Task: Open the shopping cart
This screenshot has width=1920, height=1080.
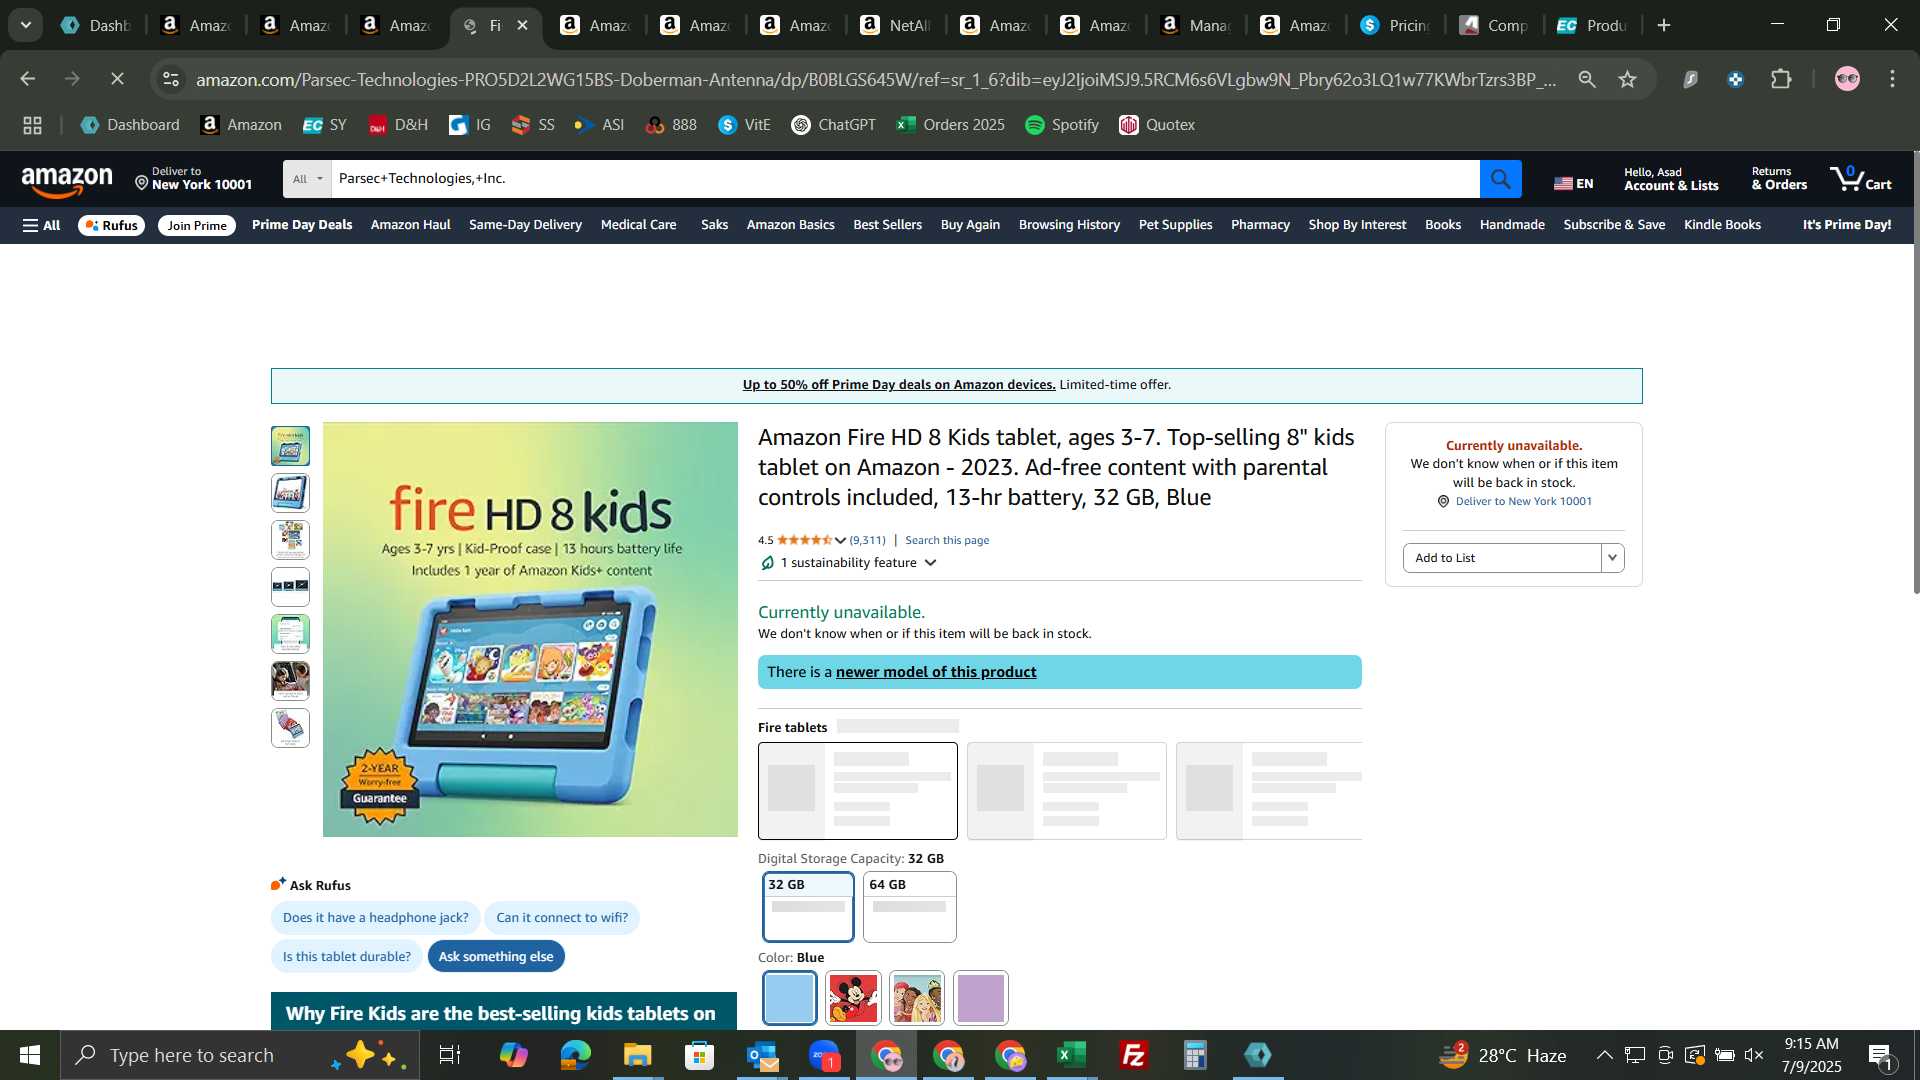Action: [x=1860, y=179]
